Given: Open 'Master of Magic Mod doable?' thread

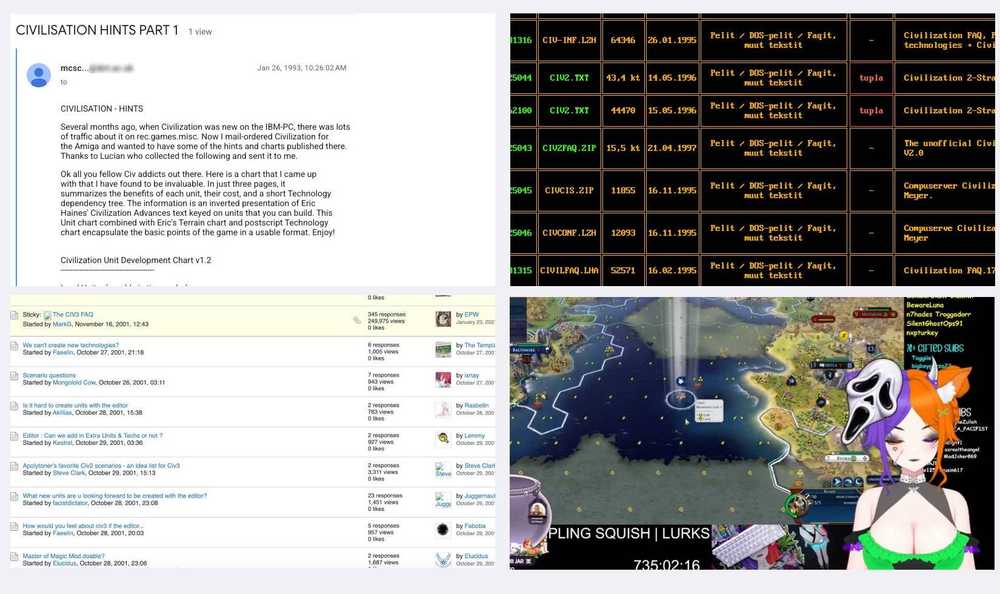Looking at the screenshot, I should [64, 556].
